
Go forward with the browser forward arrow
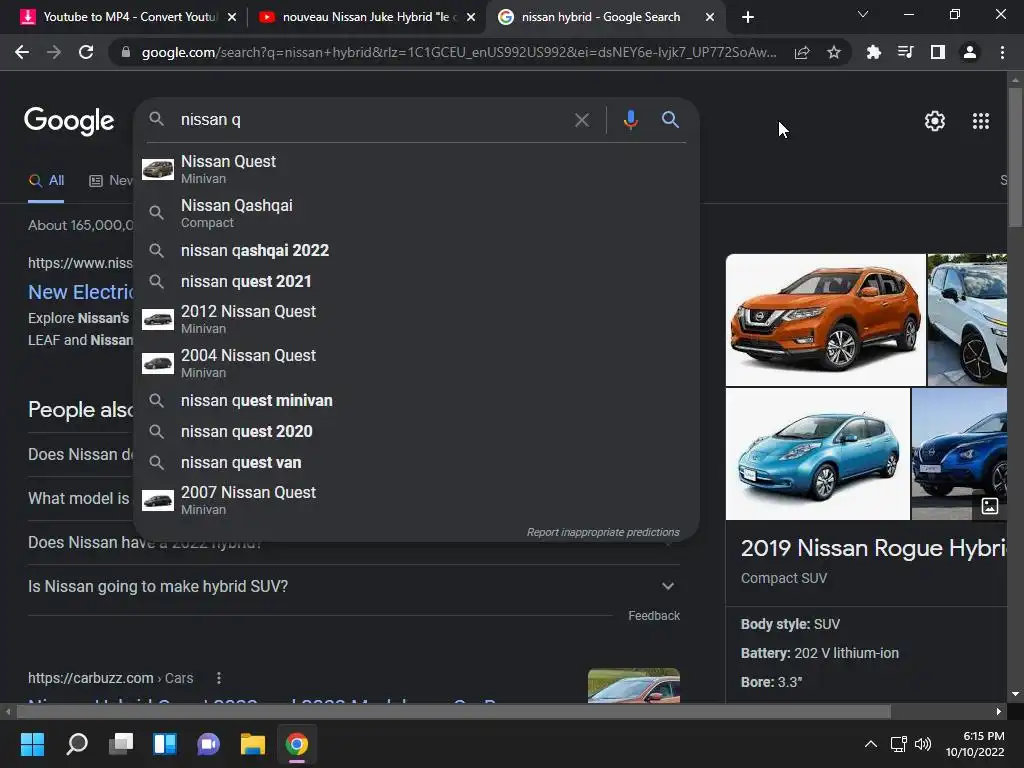click(54, 52)
